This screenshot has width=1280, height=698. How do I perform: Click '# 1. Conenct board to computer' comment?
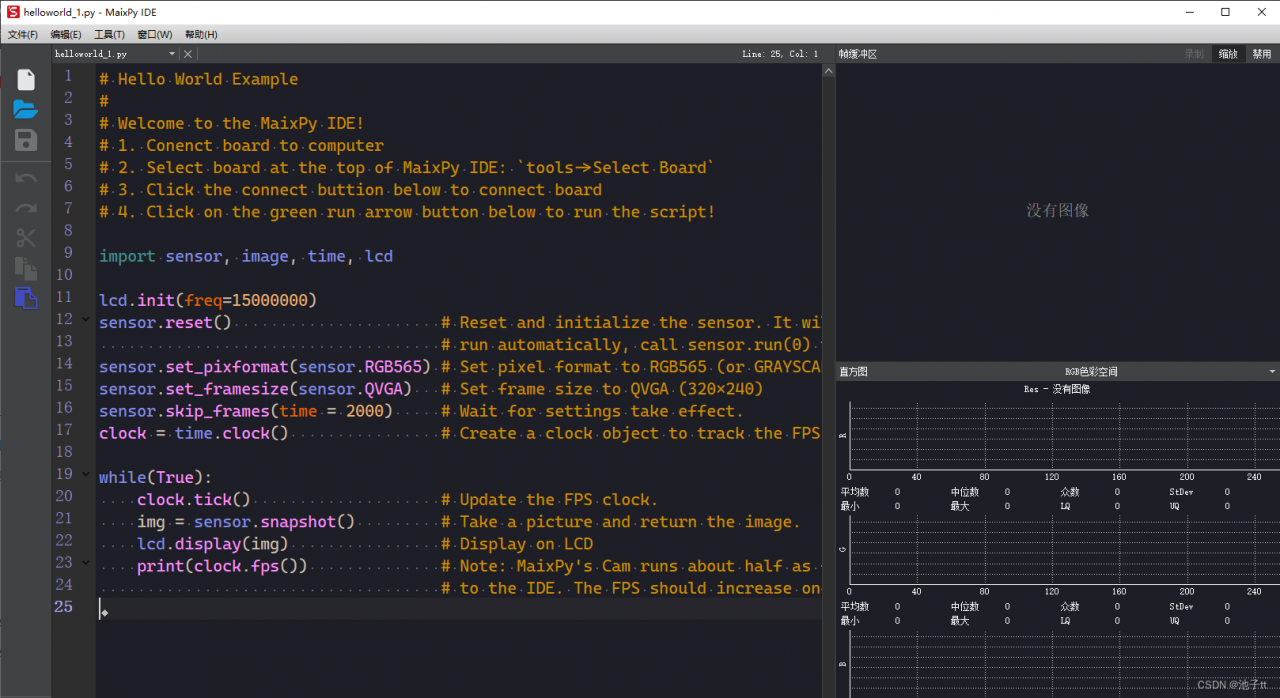tap(241, 145)
